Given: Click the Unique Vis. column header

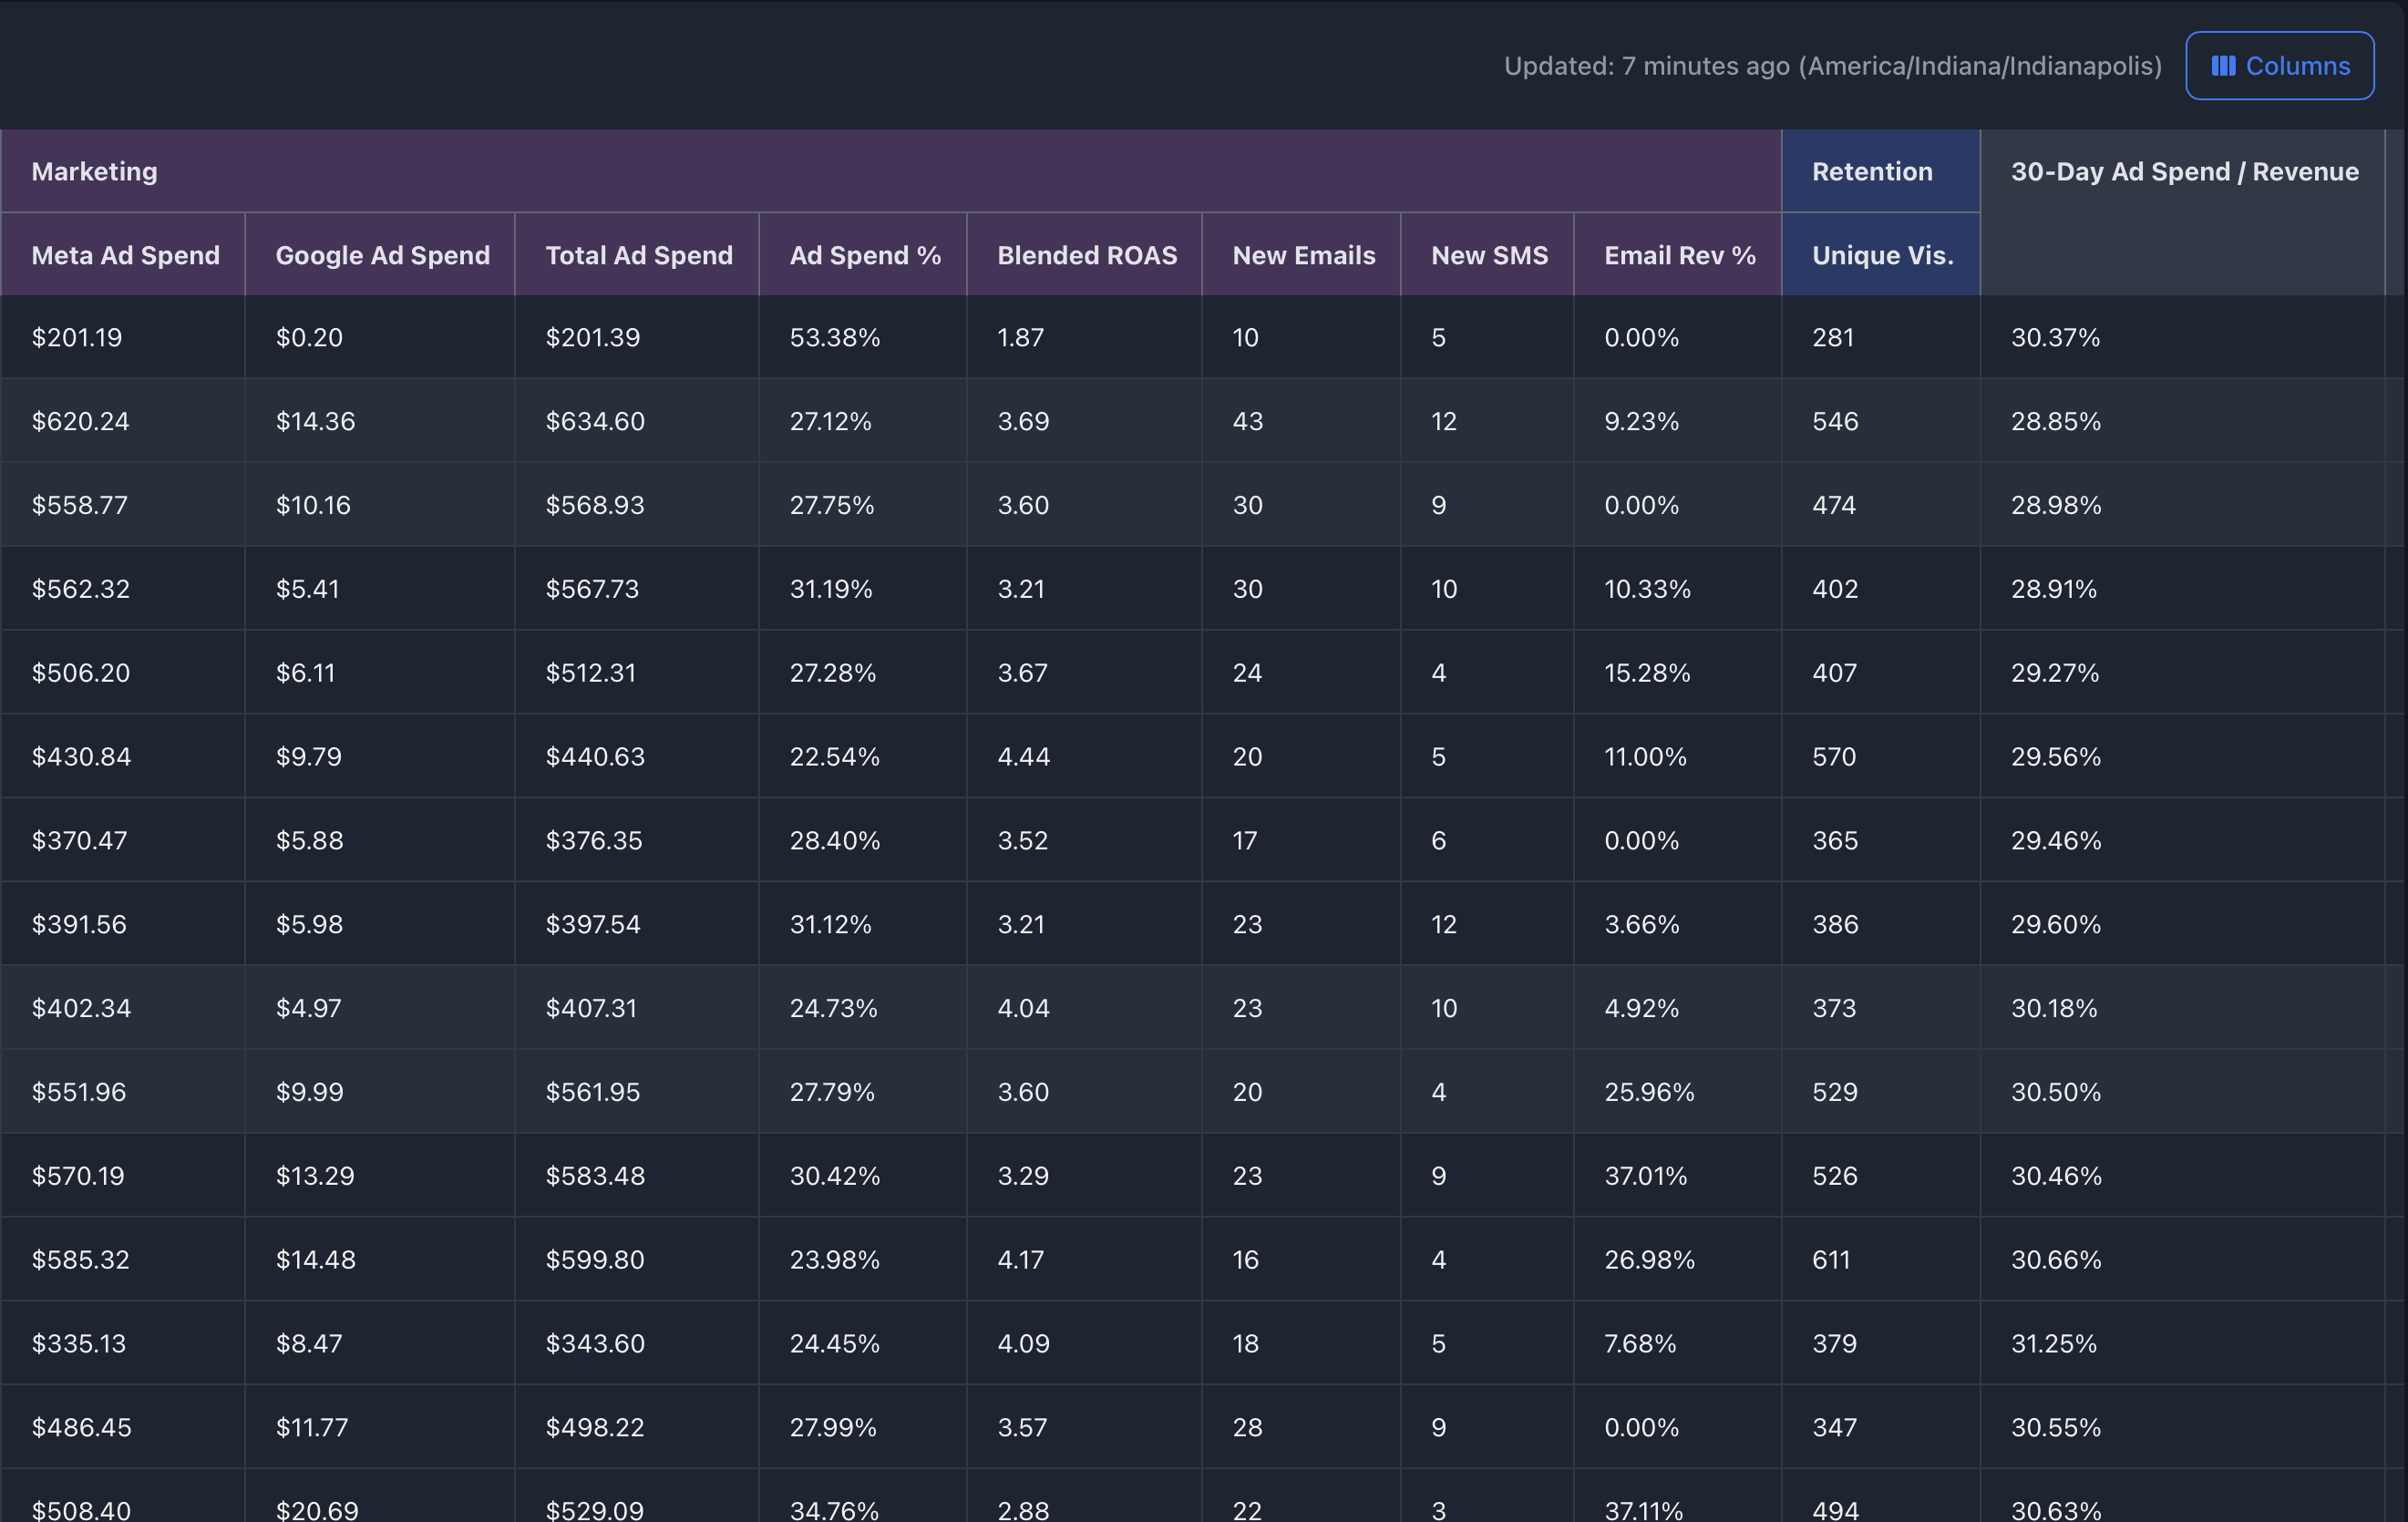Looking at the screenshot, I should (x=1882, y=255).
